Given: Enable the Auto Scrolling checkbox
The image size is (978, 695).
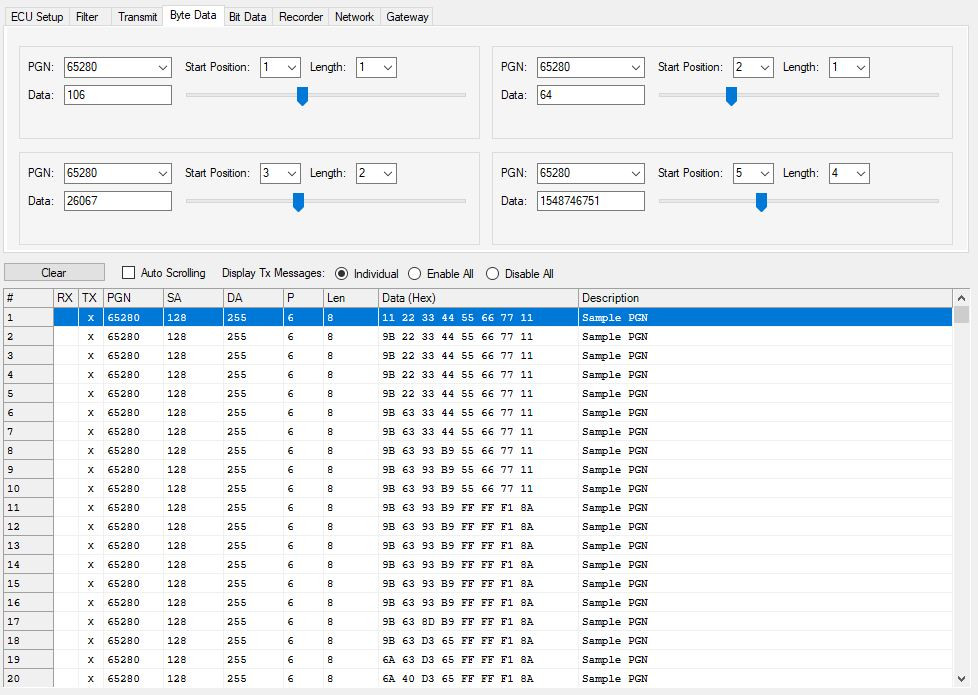Looking at the screenshot, I should [x=128, y=273].
